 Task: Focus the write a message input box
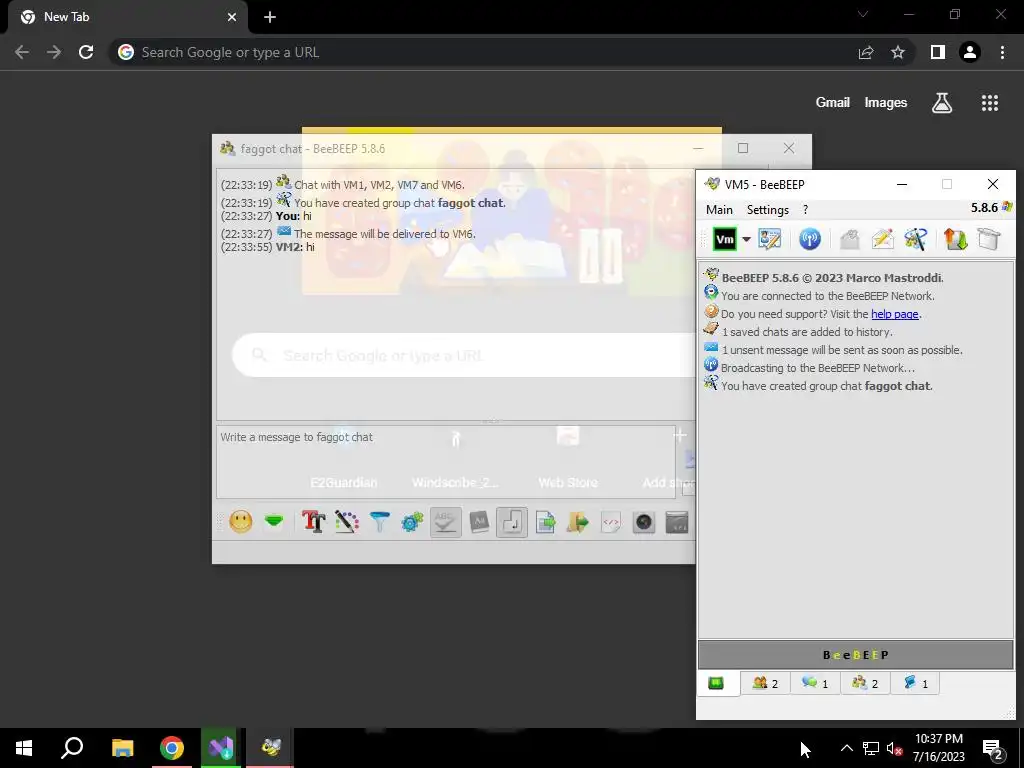(x=446, y=462)
